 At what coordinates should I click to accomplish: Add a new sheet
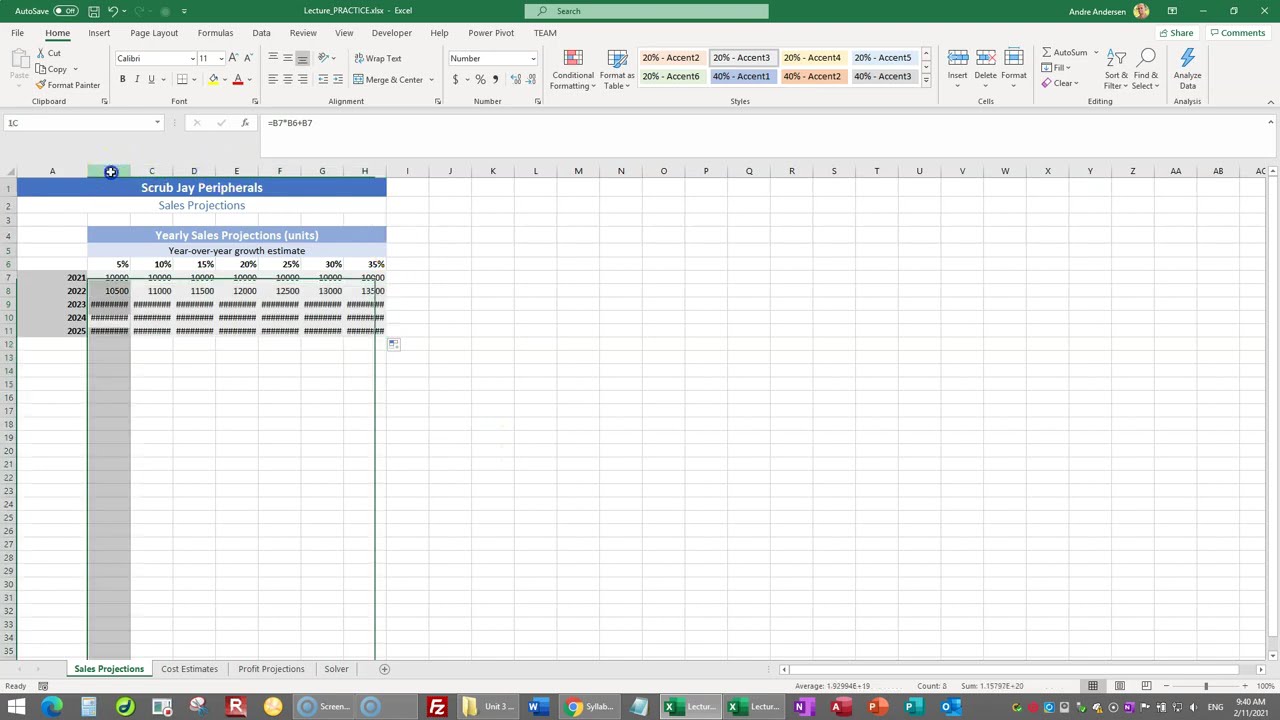(384, 669)
